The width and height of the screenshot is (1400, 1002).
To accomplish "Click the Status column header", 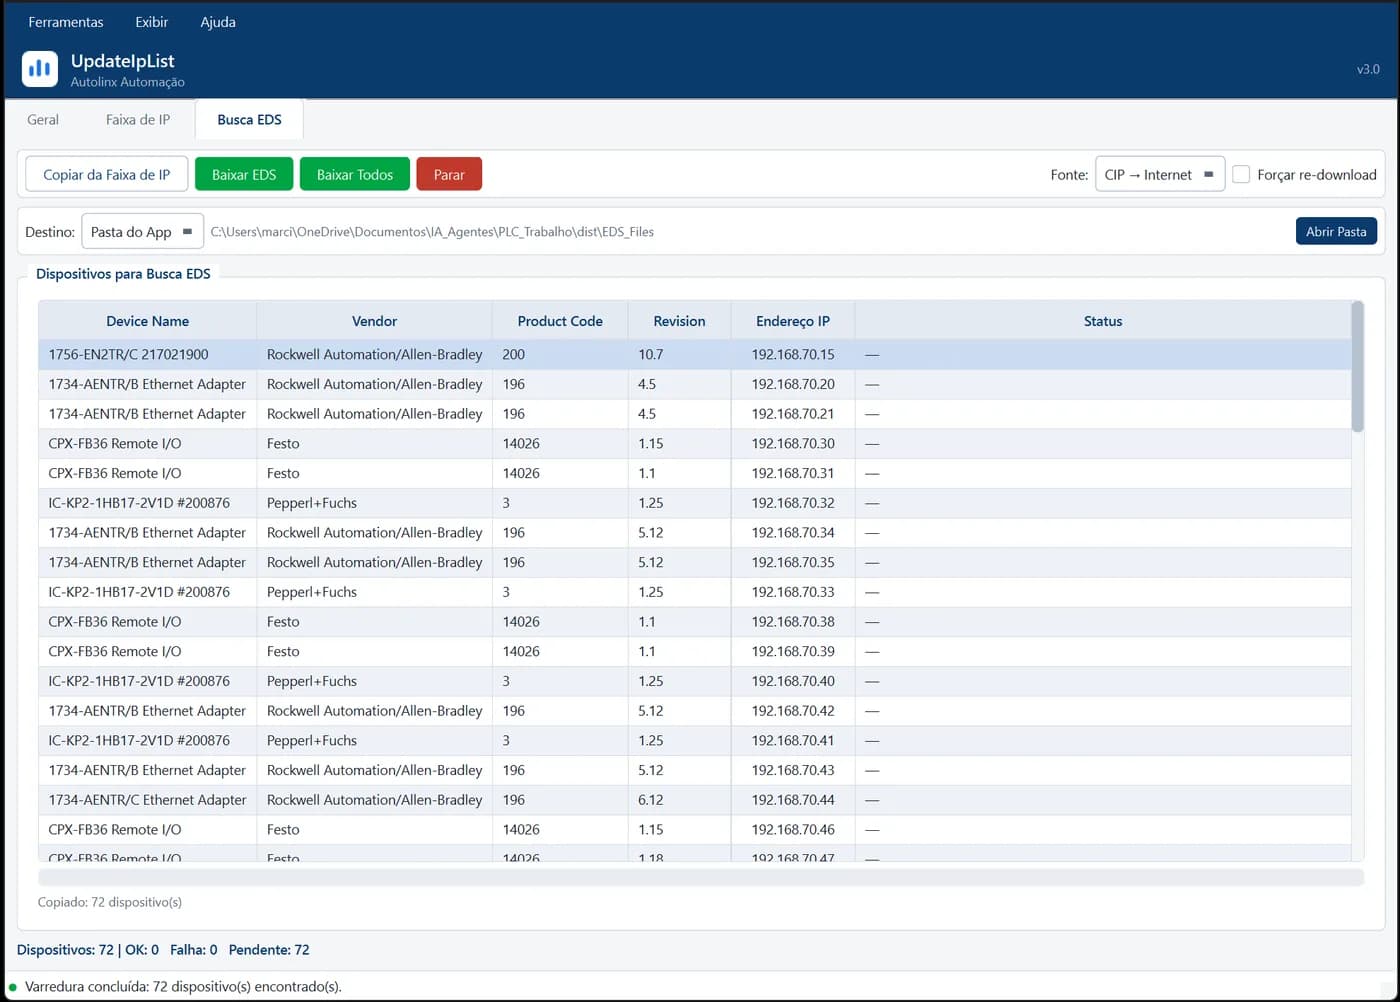I will tap(1103, 321).
